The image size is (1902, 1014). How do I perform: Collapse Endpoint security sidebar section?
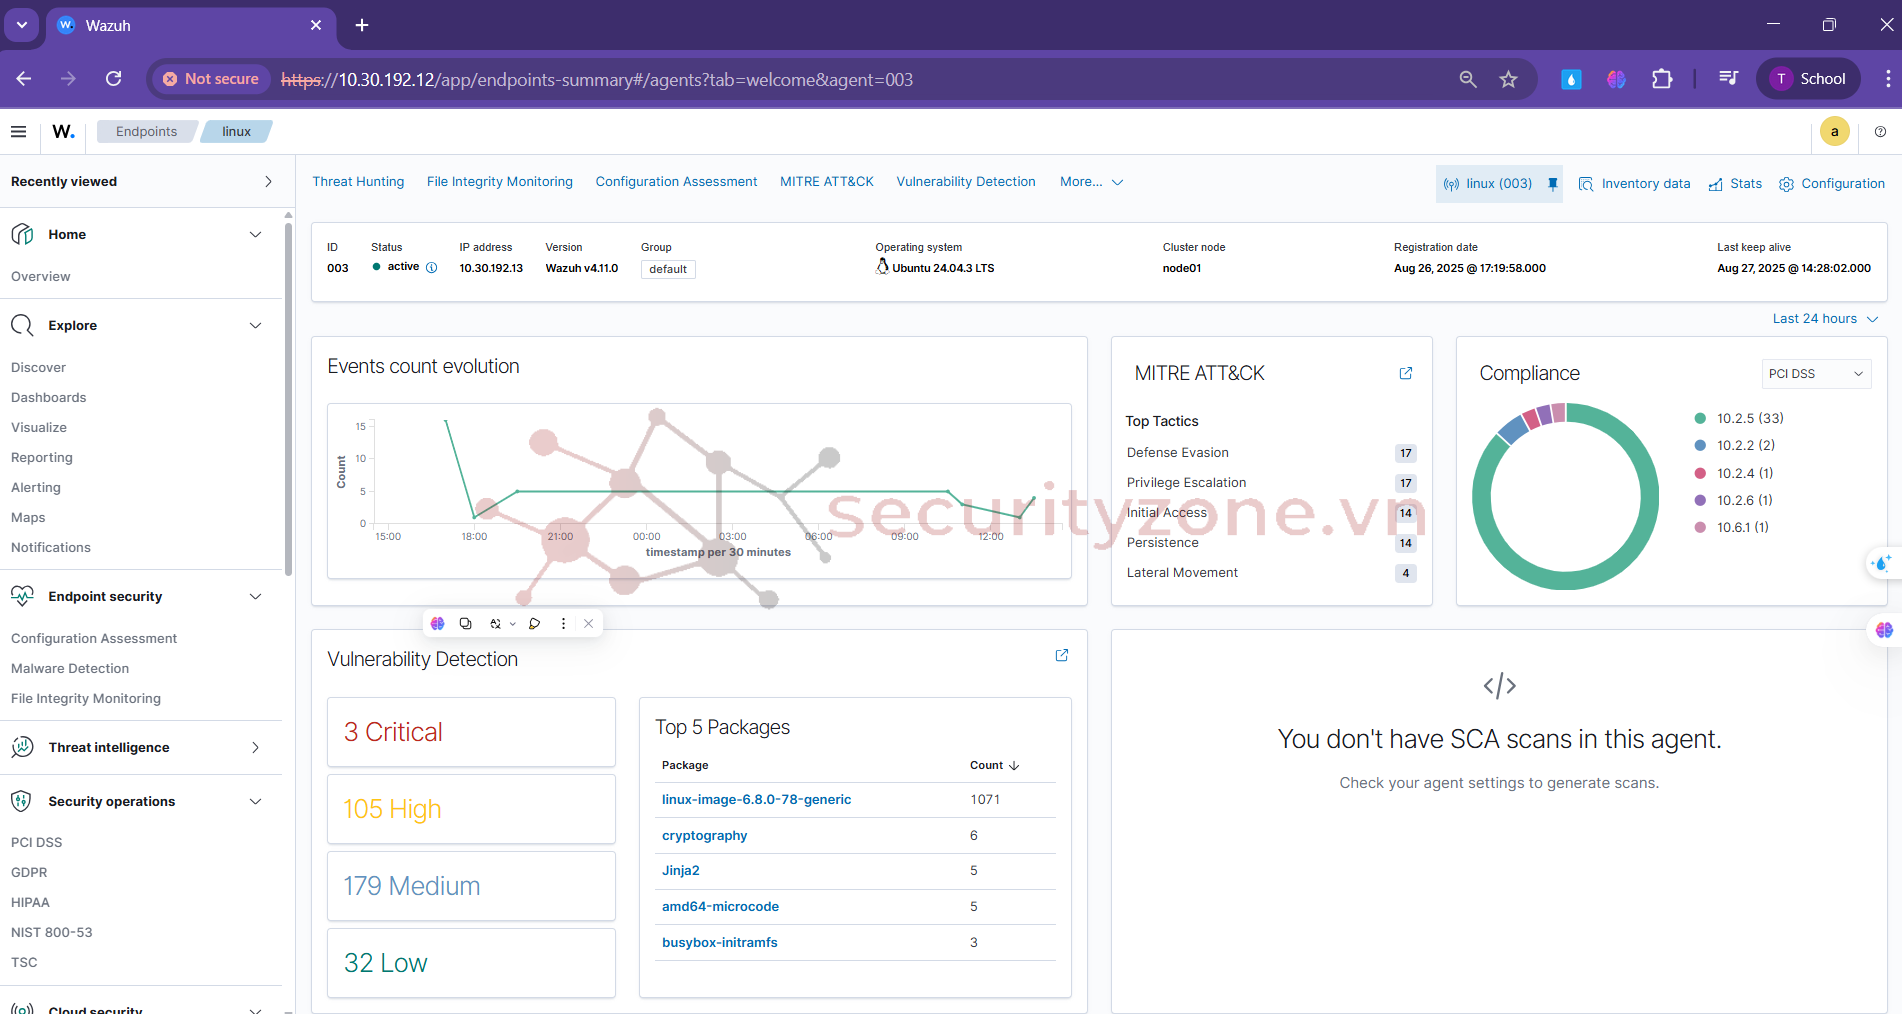point(255,596)
